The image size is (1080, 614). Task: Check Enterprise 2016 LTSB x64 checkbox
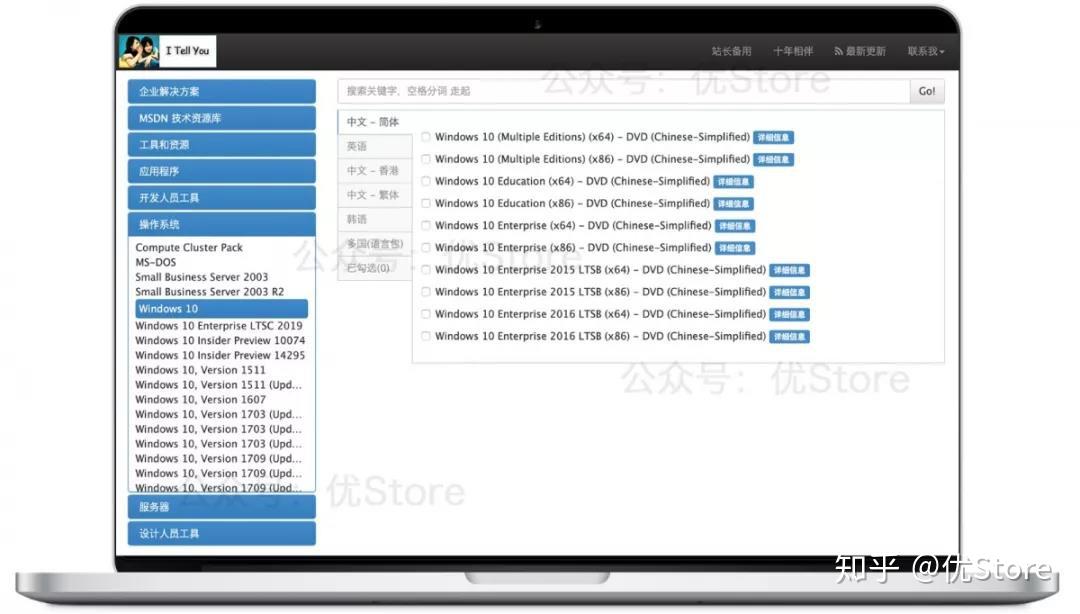pos(426,314)
